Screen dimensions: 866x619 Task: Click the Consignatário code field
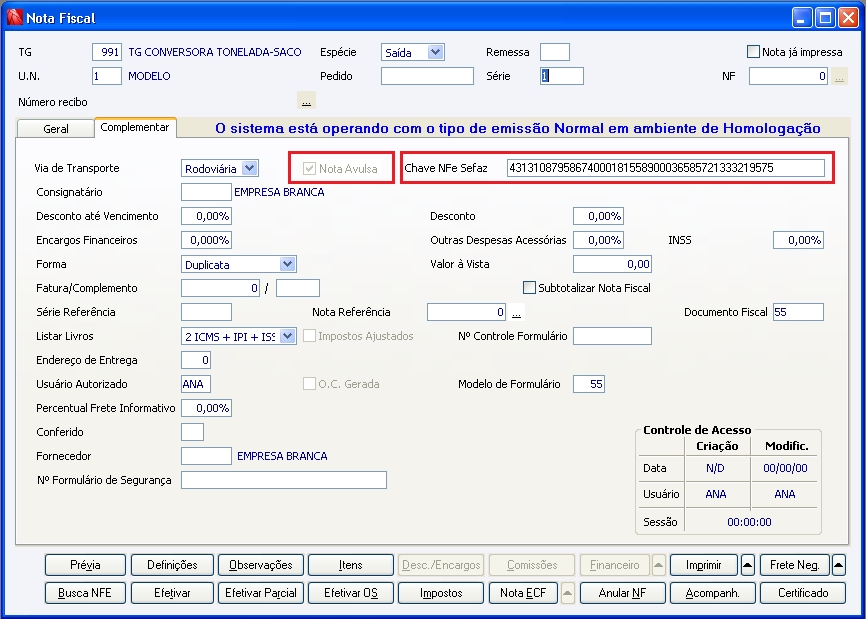pyautogui.click(x=206, y=192)
